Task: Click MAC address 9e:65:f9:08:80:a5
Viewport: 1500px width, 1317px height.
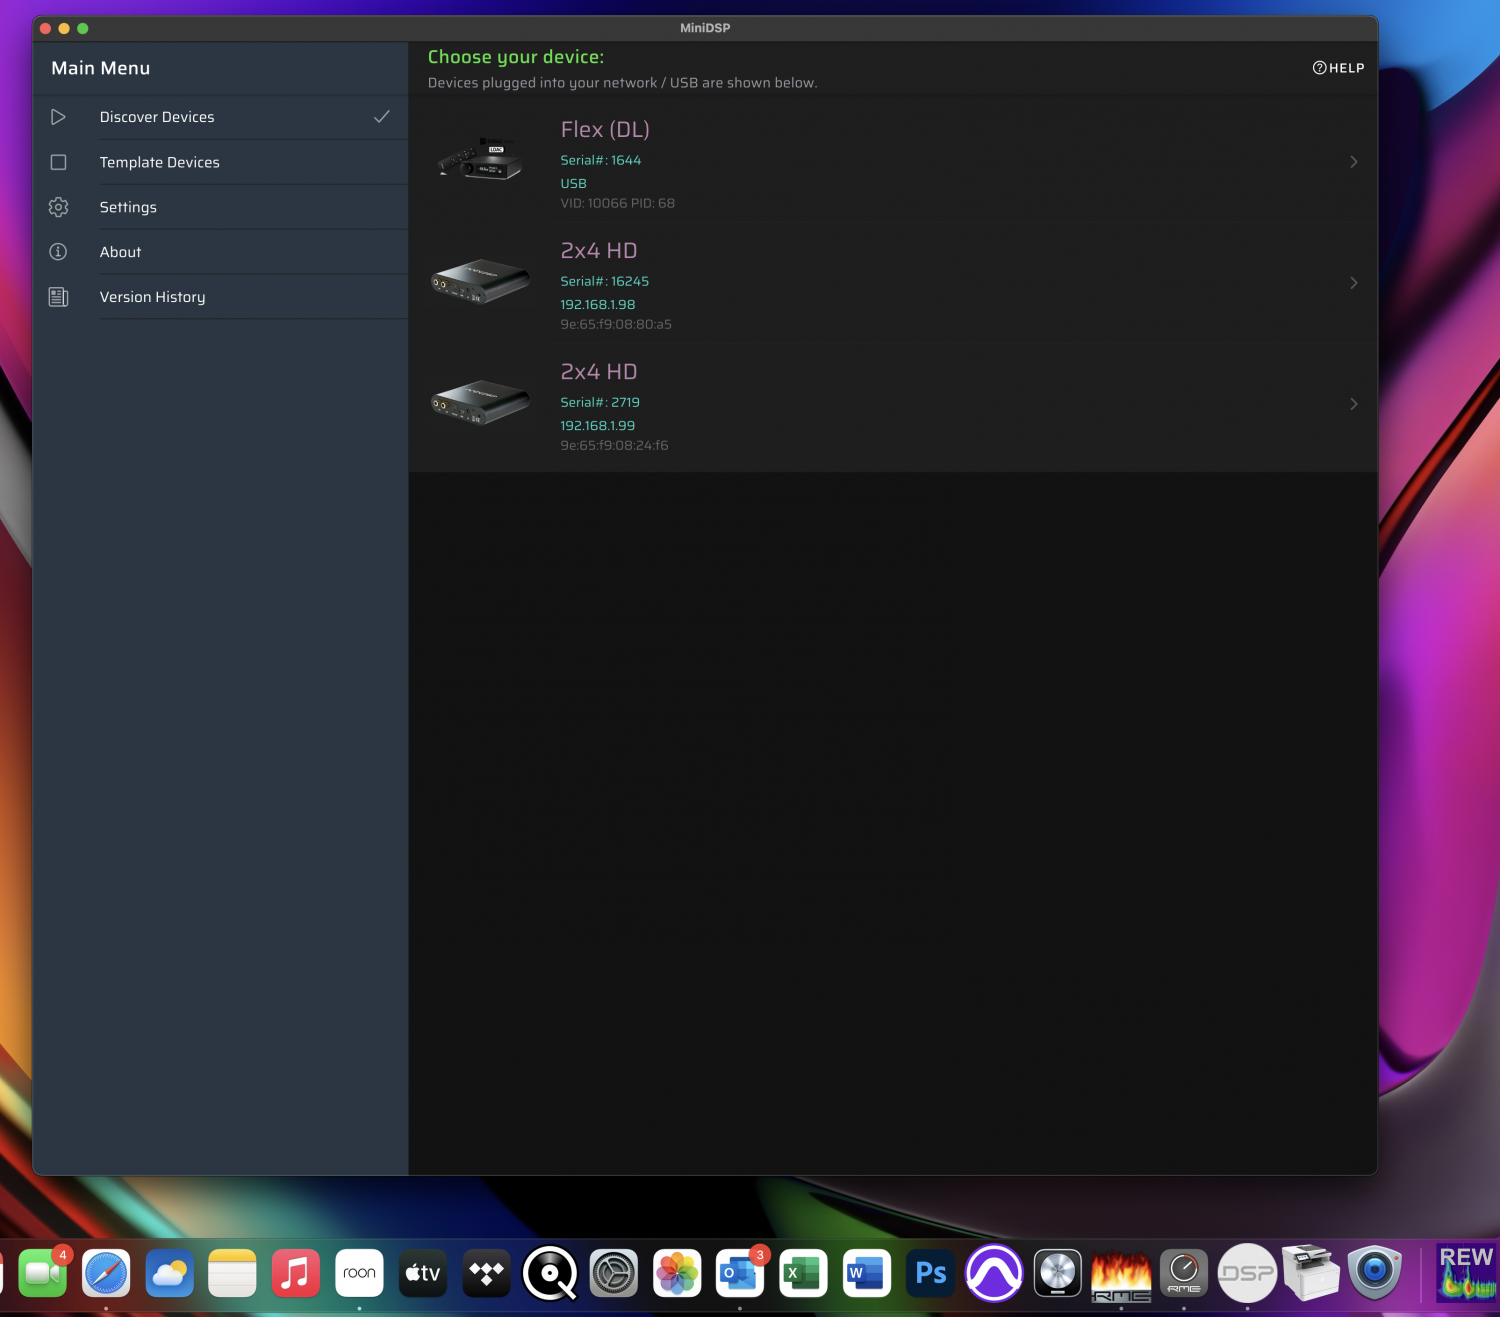Action: pos(615,324)
